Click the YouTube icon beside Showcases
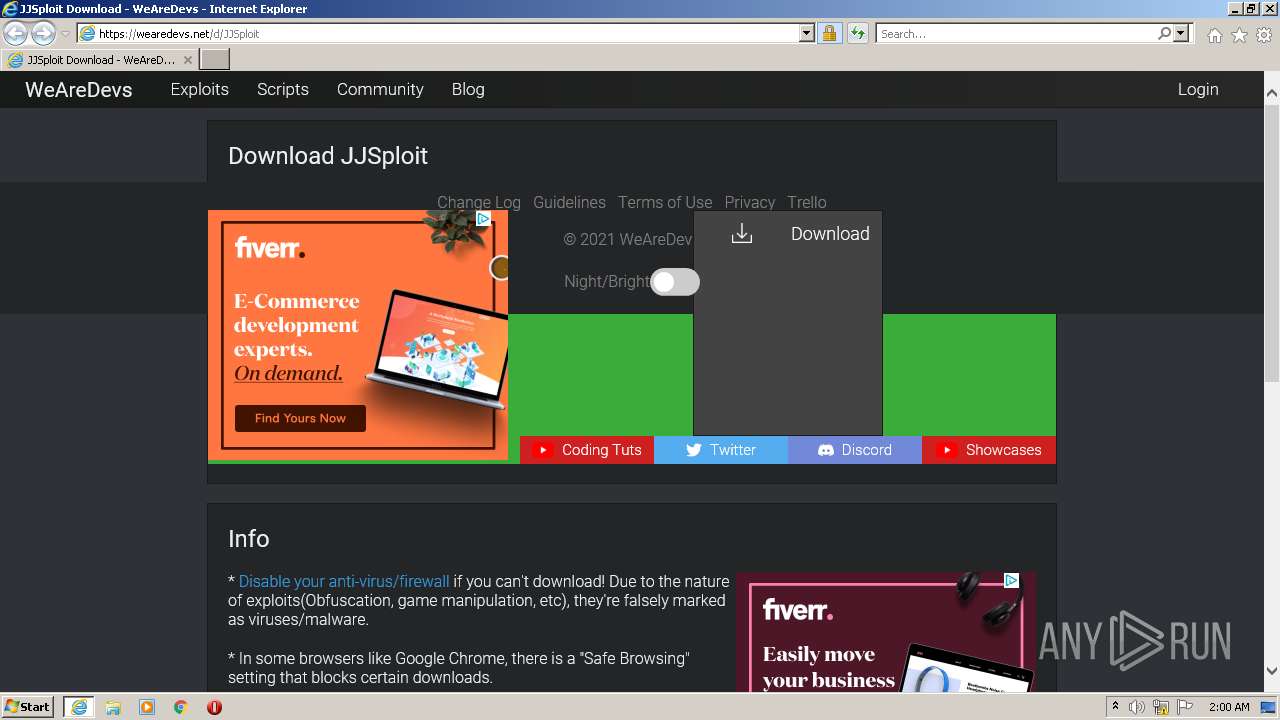1280x720 pixels. (945, 450)
